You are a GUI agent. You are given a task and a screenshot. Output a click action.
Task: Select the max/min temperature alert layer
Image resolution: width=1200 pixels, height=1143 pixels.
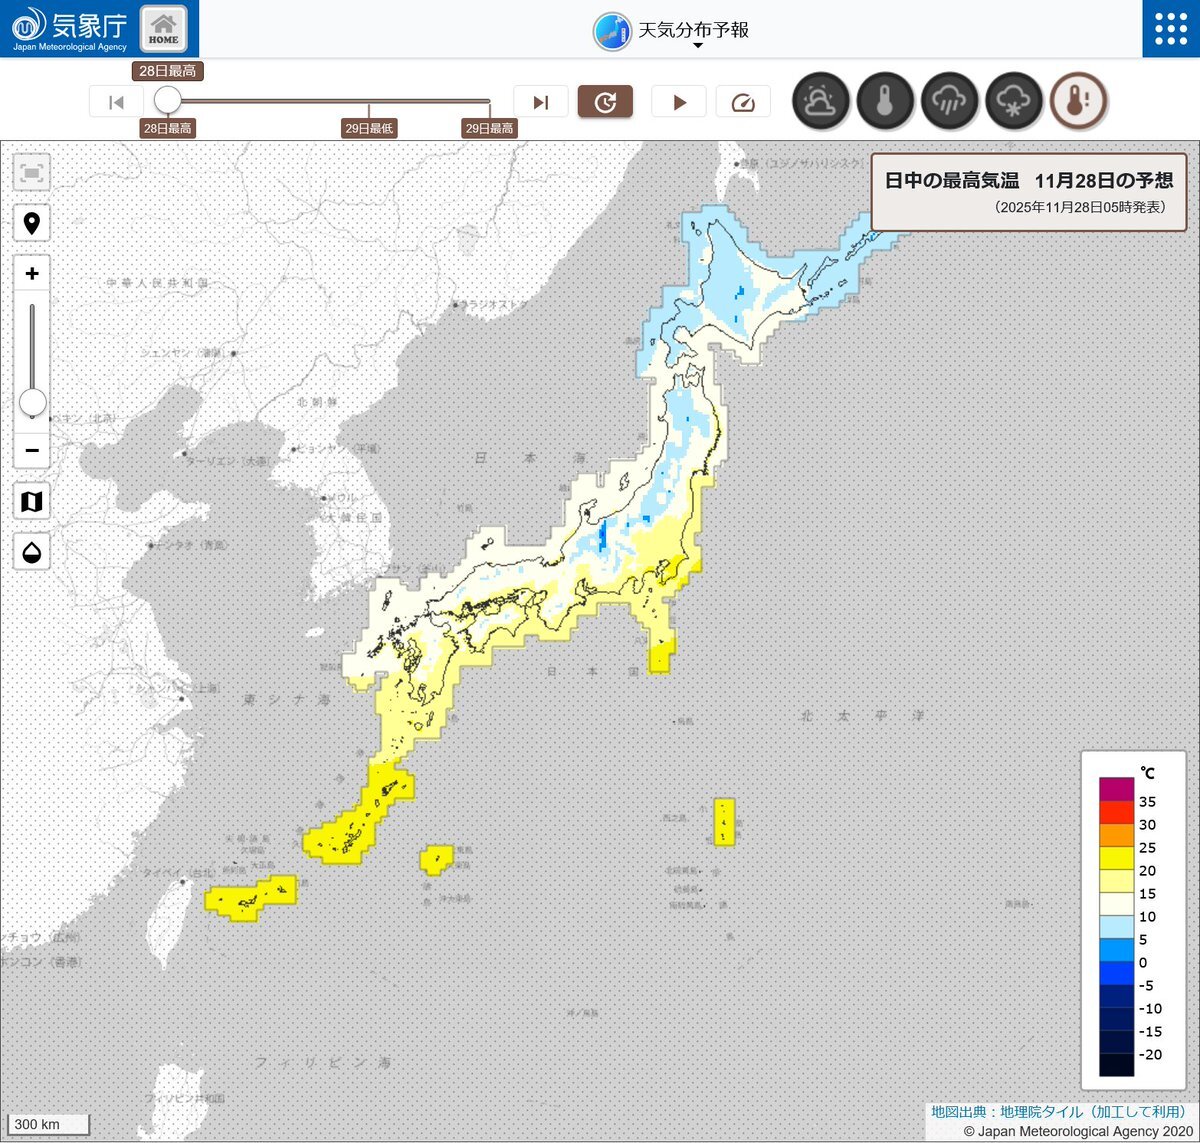(x=1078, y=101)
